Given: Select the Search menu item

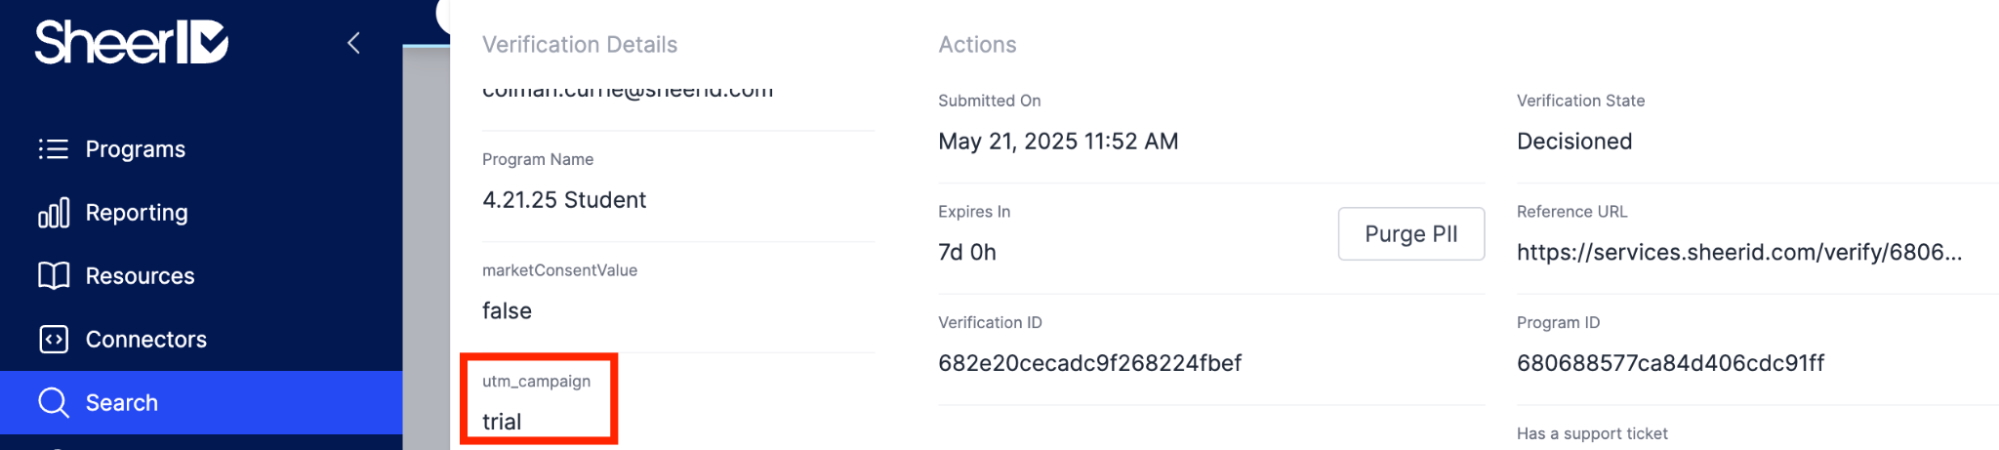Looking at the screenshot, I should point(201,402).
